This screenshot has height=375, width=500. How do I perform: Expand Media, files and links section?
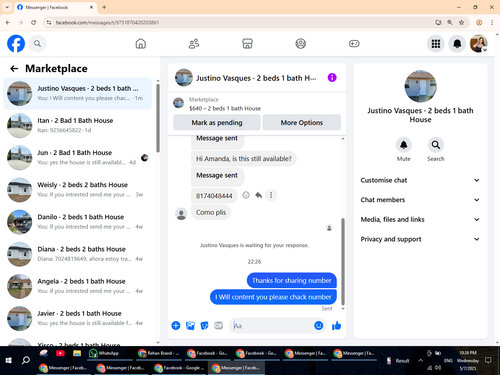[x=420, y=220]
